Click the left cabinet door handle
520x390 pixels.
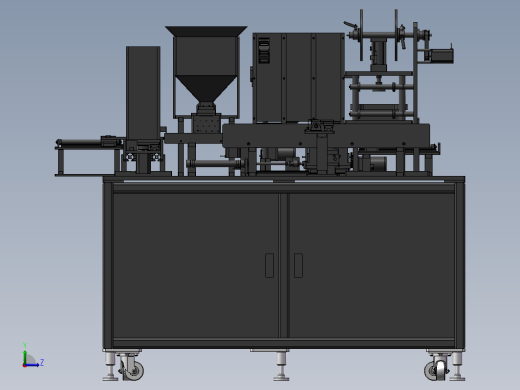269,265
